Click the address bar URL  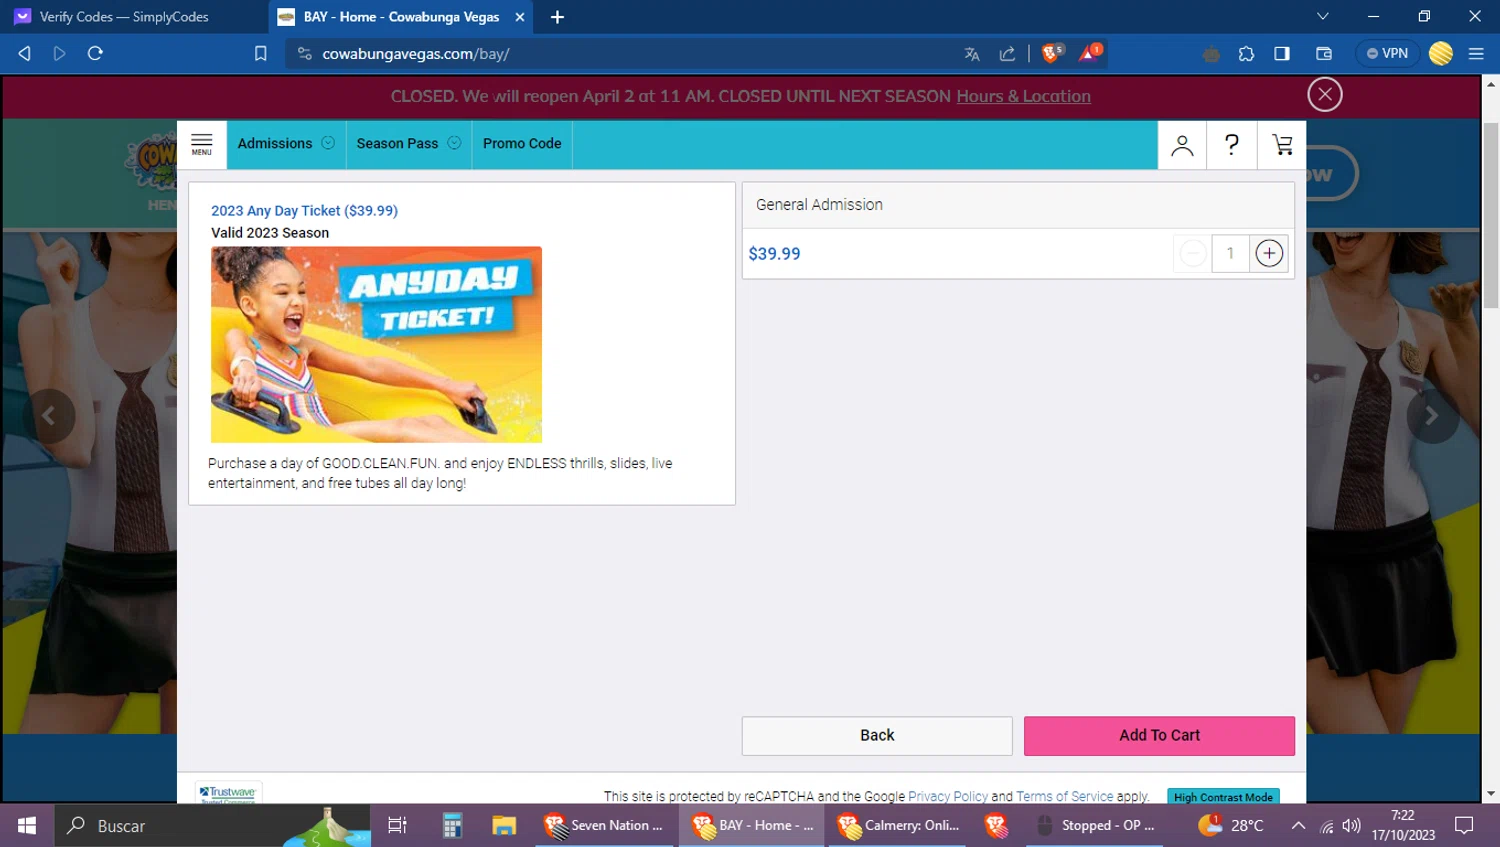416,54
